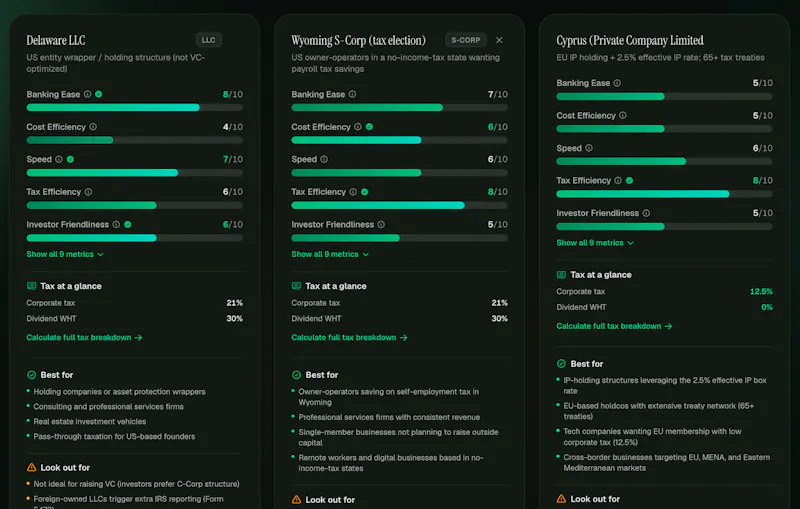Click Delaware Banking Ease progress bar
800x509 pixels.
(135, 108)
